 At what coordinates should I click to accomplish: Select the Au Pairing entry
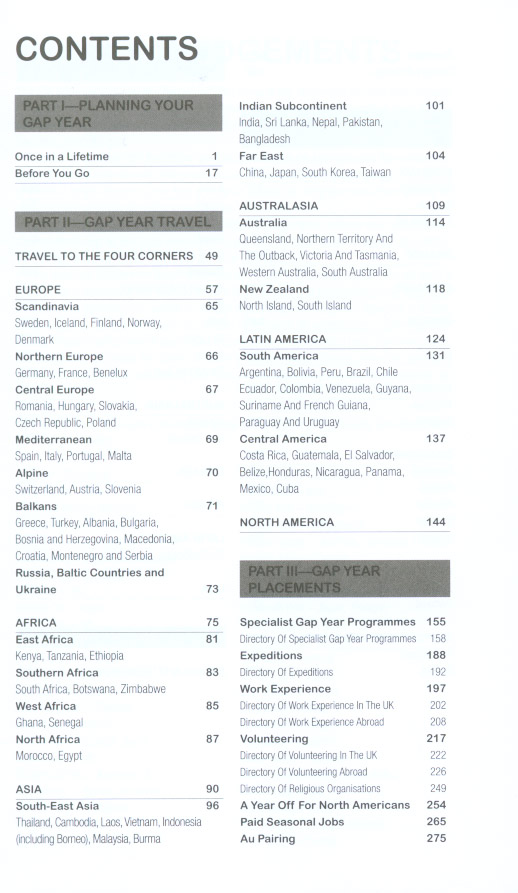(342, 839)
